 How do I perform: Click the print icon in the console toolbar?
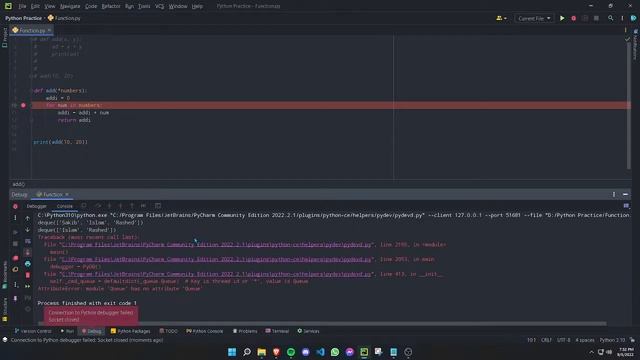pos(27,264)
